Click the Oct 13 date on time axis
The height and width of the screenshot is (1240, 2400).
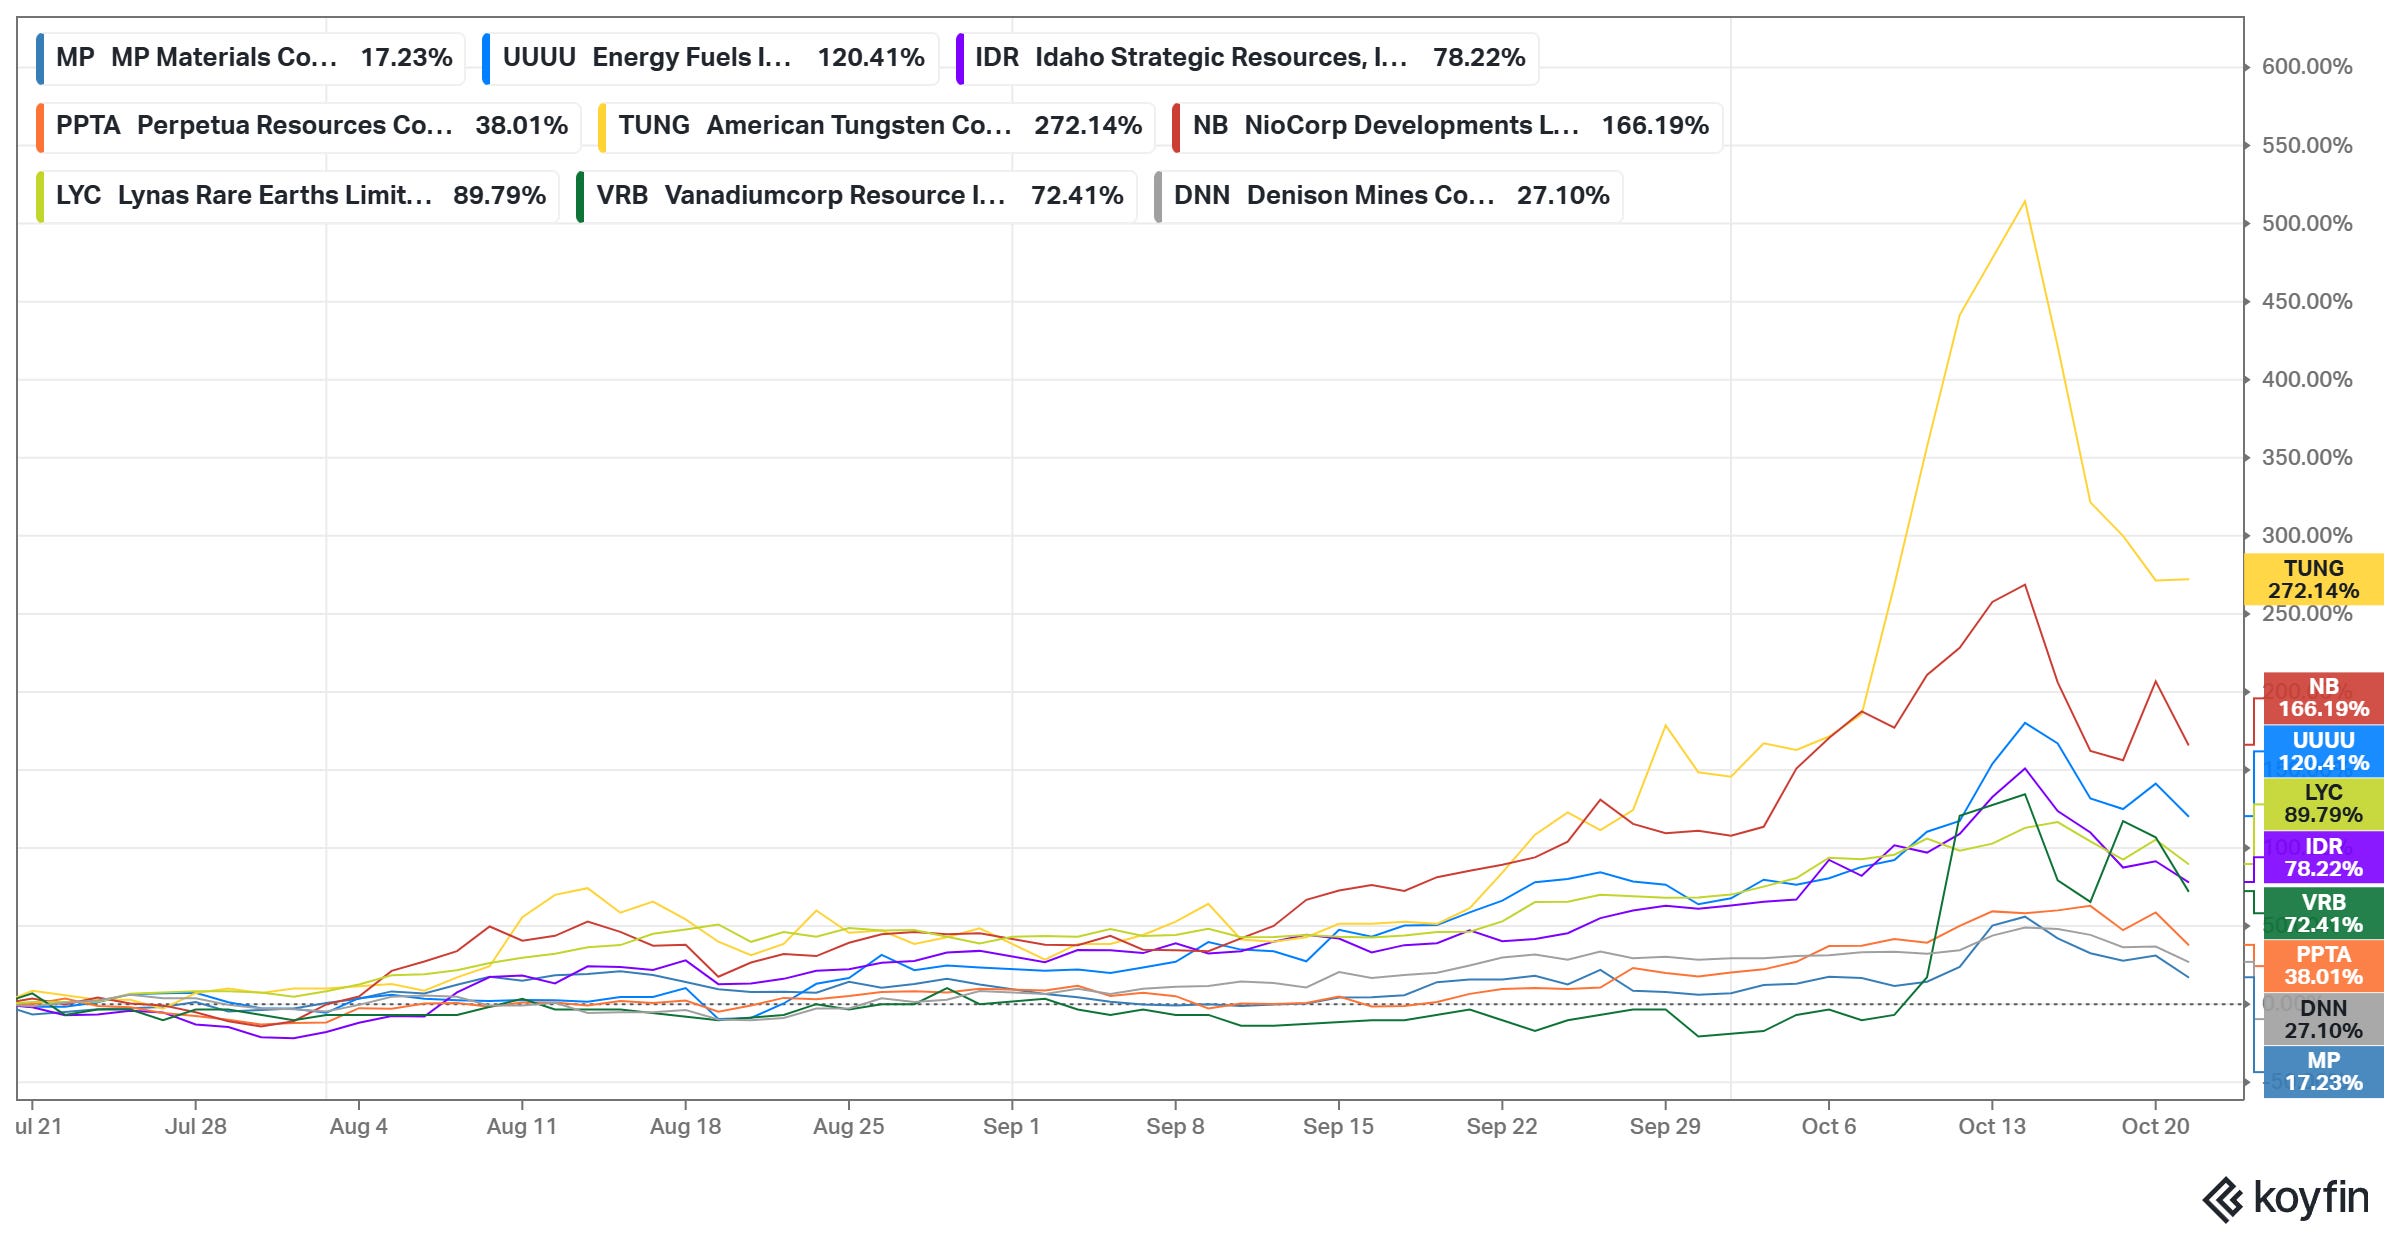[1991, 1126]
